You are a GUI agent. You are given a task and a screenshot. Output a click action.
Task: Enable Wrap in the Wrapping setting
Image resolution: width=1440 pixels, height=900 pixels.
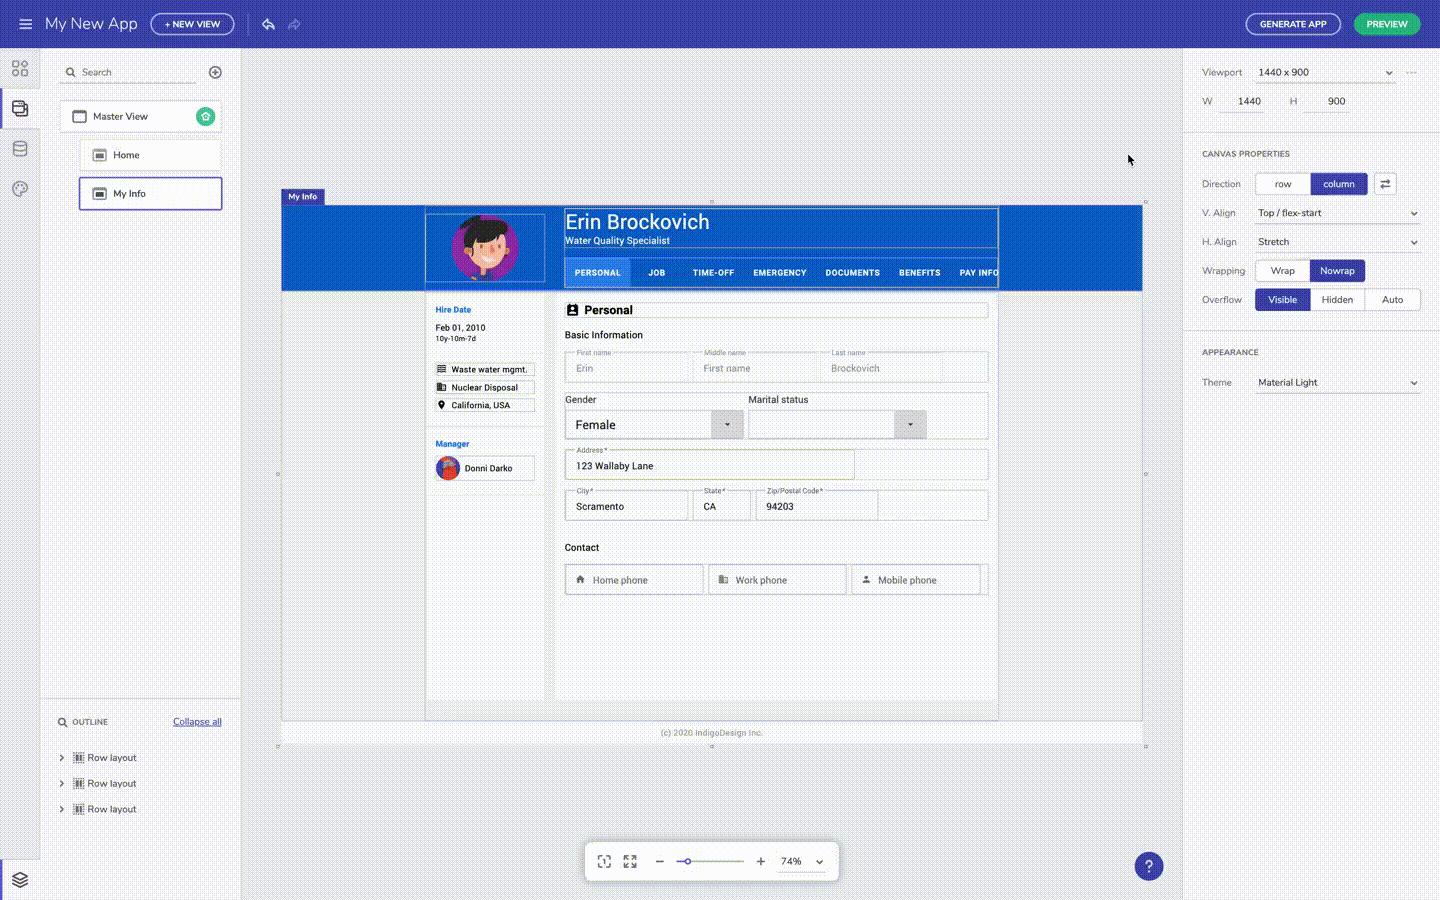[1283, 270]
